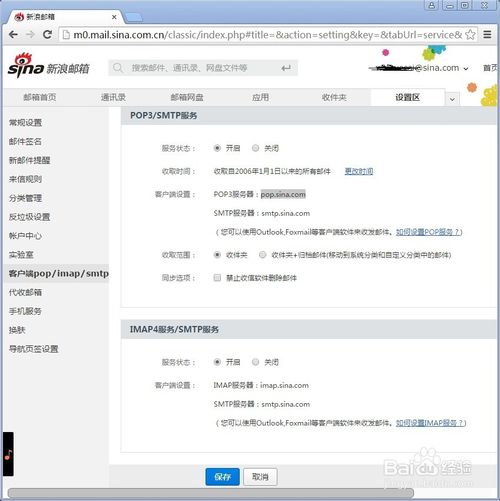Click the imap.sina.com server text

(284, 385)
